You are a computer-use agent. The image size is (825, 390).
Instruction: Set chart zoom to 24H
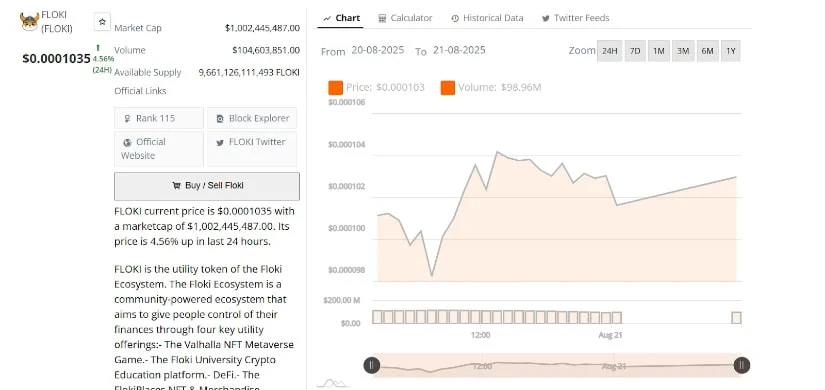(609, 51)
